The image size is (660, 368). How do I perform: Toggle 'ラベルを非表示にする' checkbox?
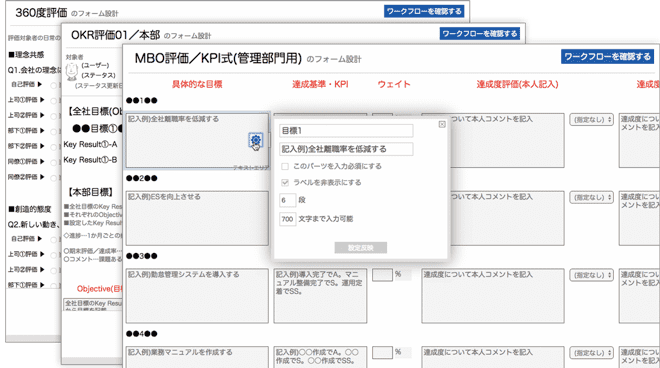pyautogui.click(x=285, y=182)
